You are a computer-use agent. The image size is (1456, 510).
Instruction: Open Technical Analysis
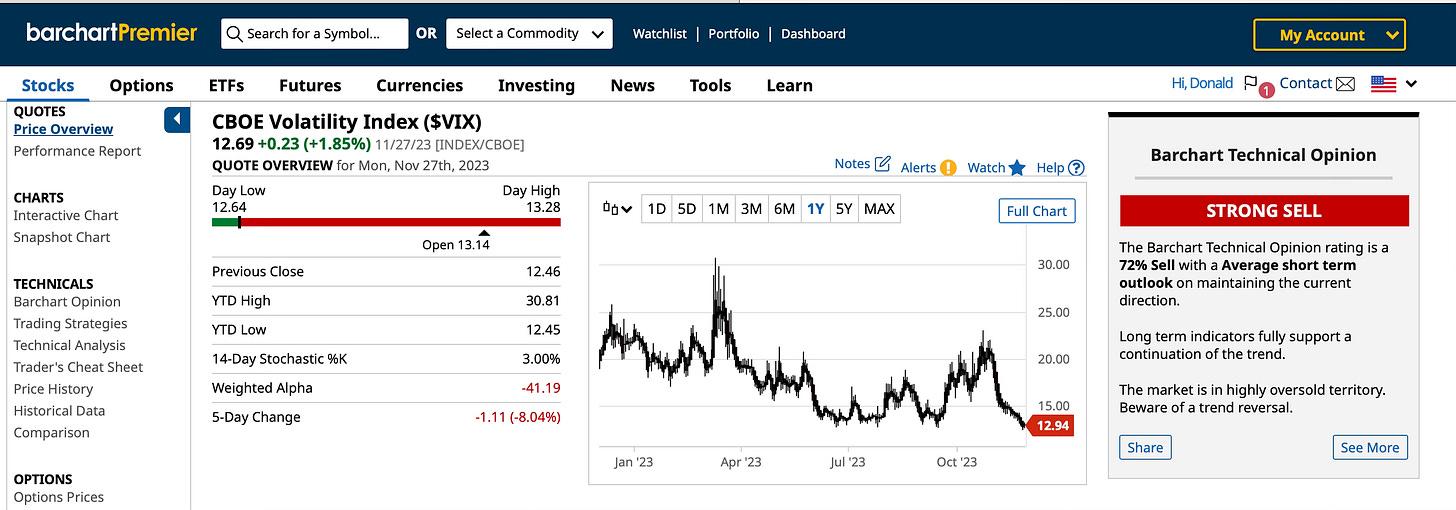pos(69,345)
